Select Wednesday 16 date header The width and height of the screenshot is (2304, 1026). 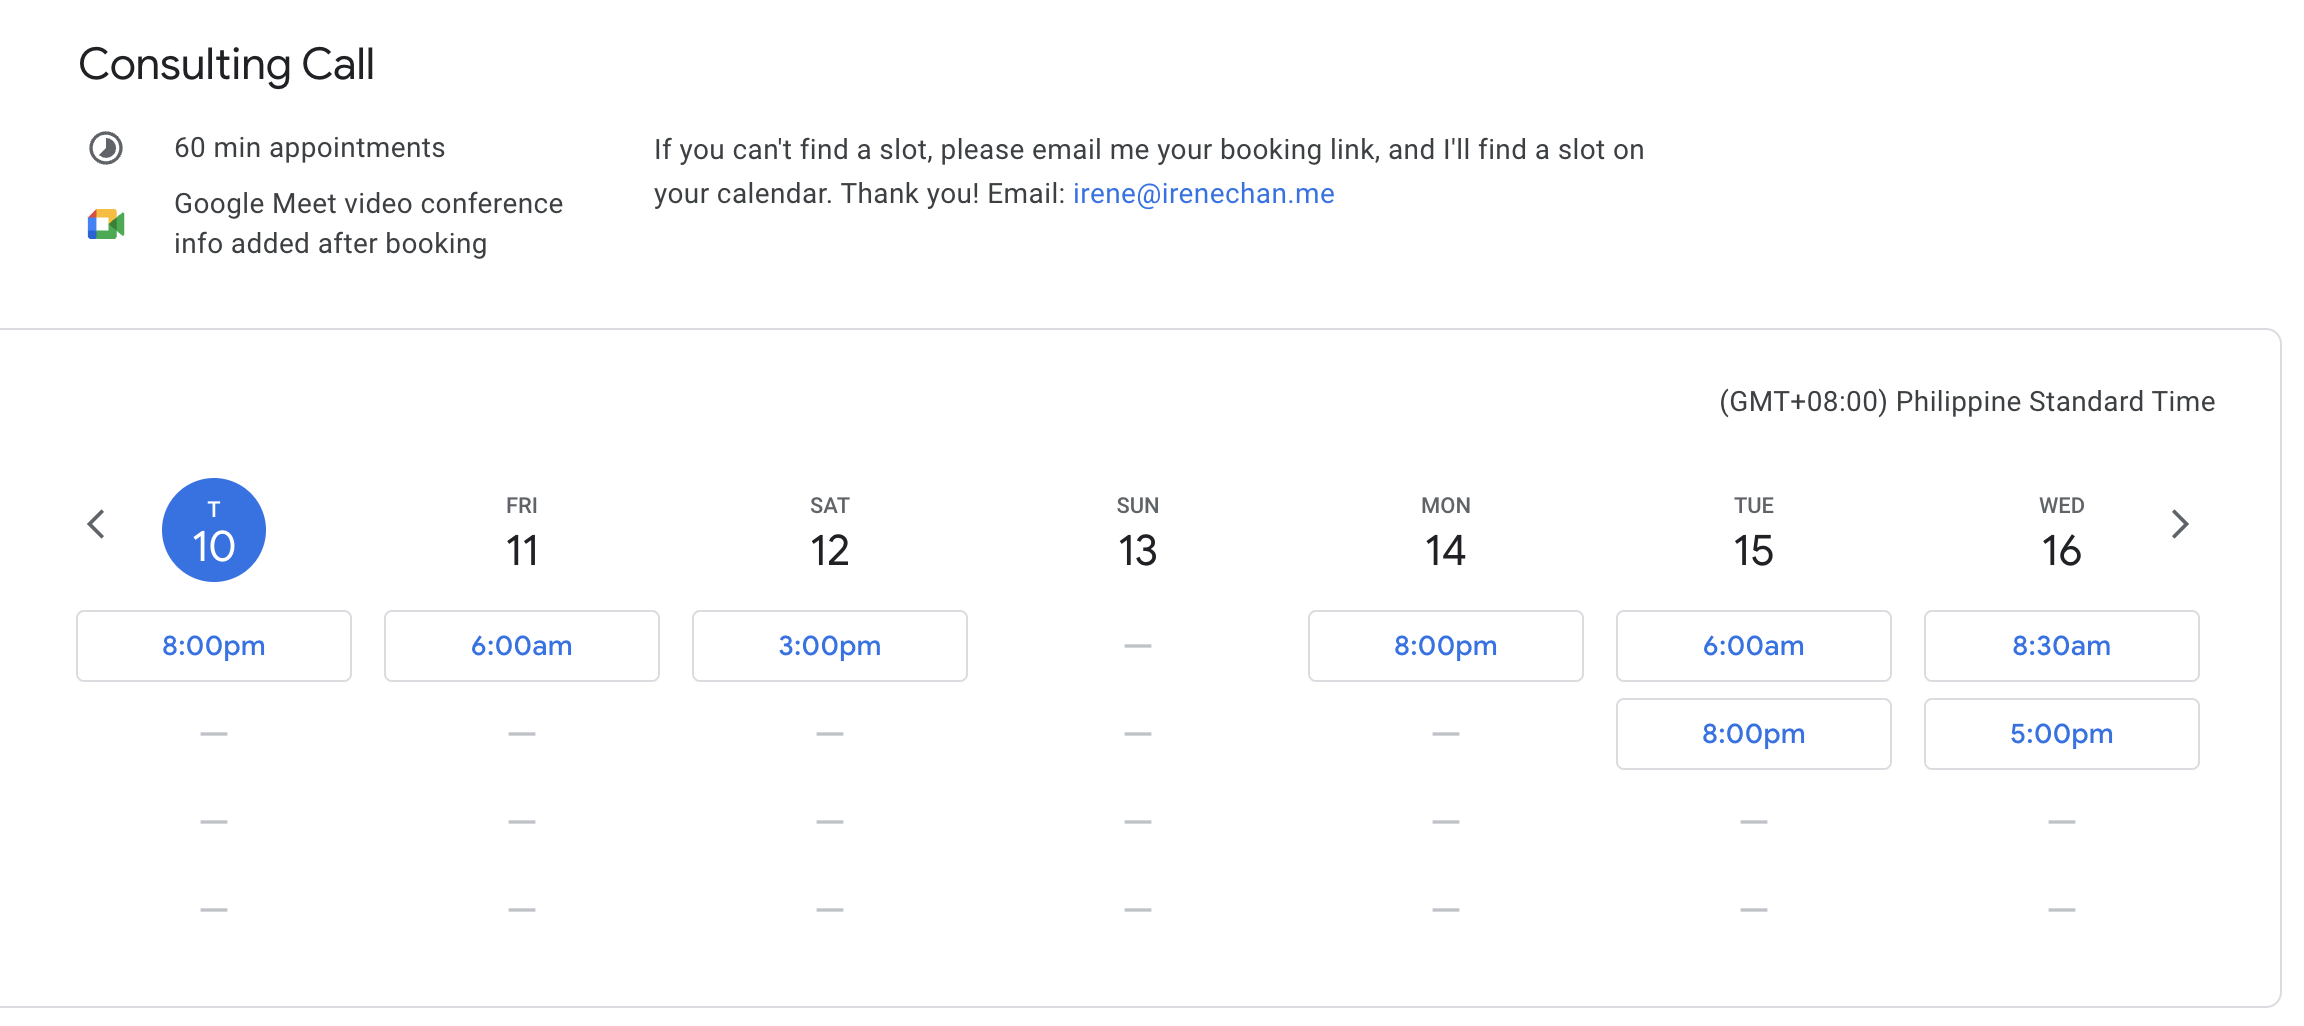tap(2062, 533)
